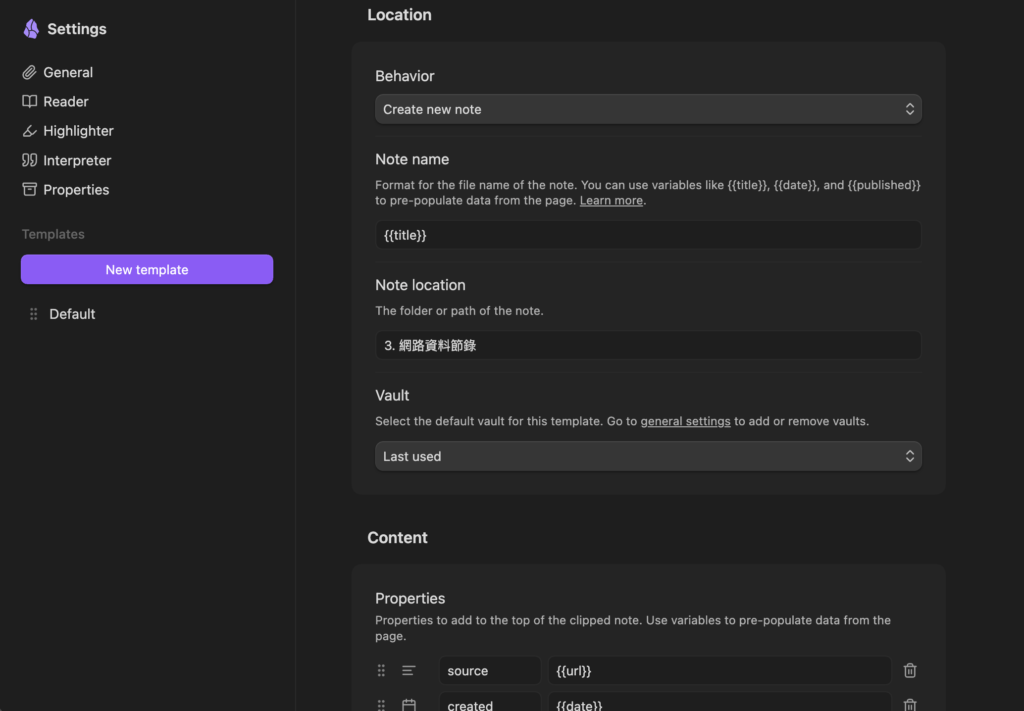1024x711 pixels.
Task: Click the text type icon for source property
Action: pyautogui.click(x=409, y=671)
